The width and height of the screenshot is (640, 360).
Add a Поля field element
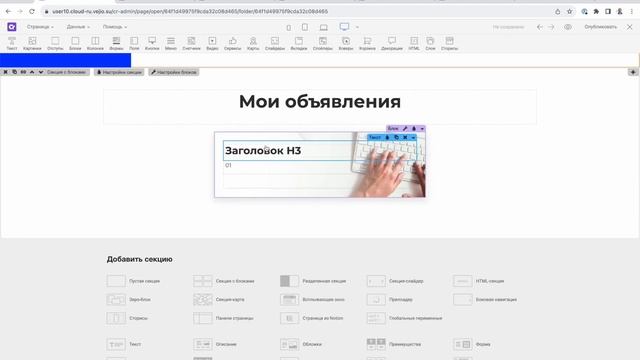point(134,43)
